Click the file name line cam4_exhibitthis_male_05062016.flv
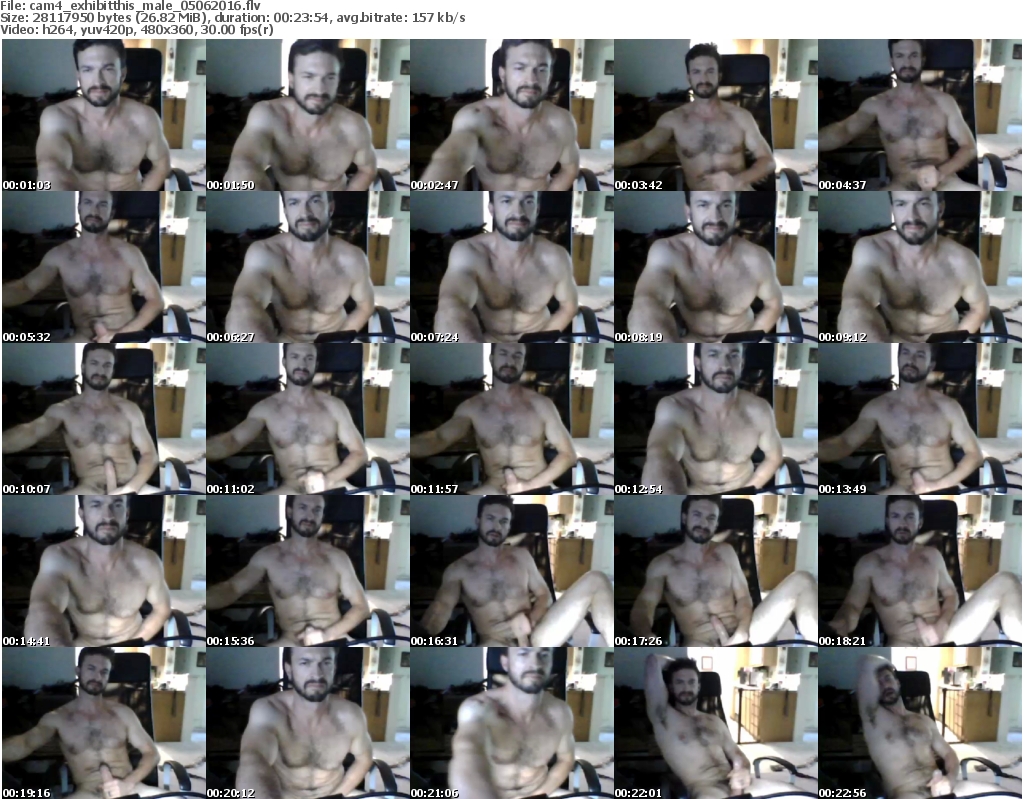This screenshot has height=799, width=1024. 130,6
